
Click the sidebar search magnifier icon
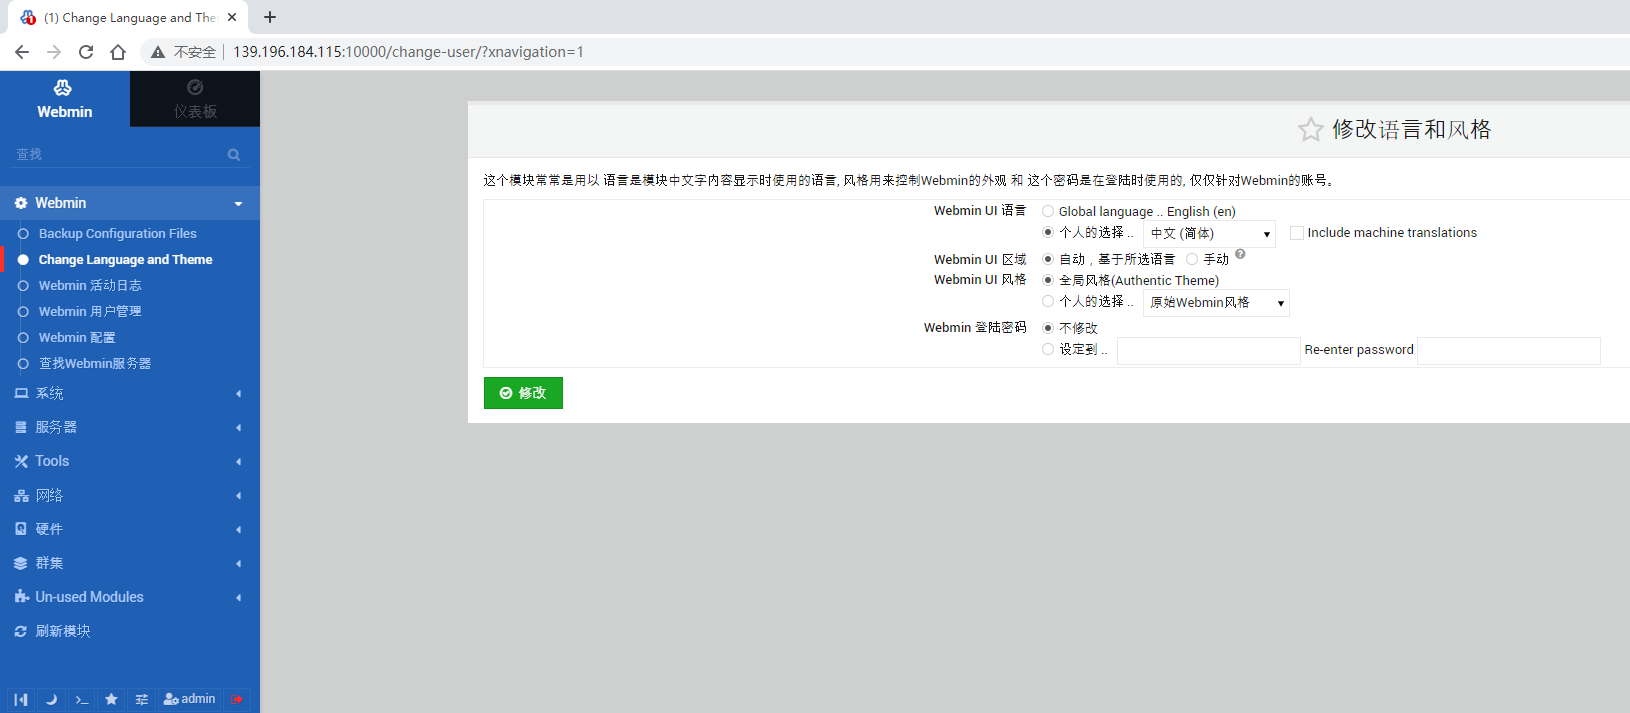point(234,155)
